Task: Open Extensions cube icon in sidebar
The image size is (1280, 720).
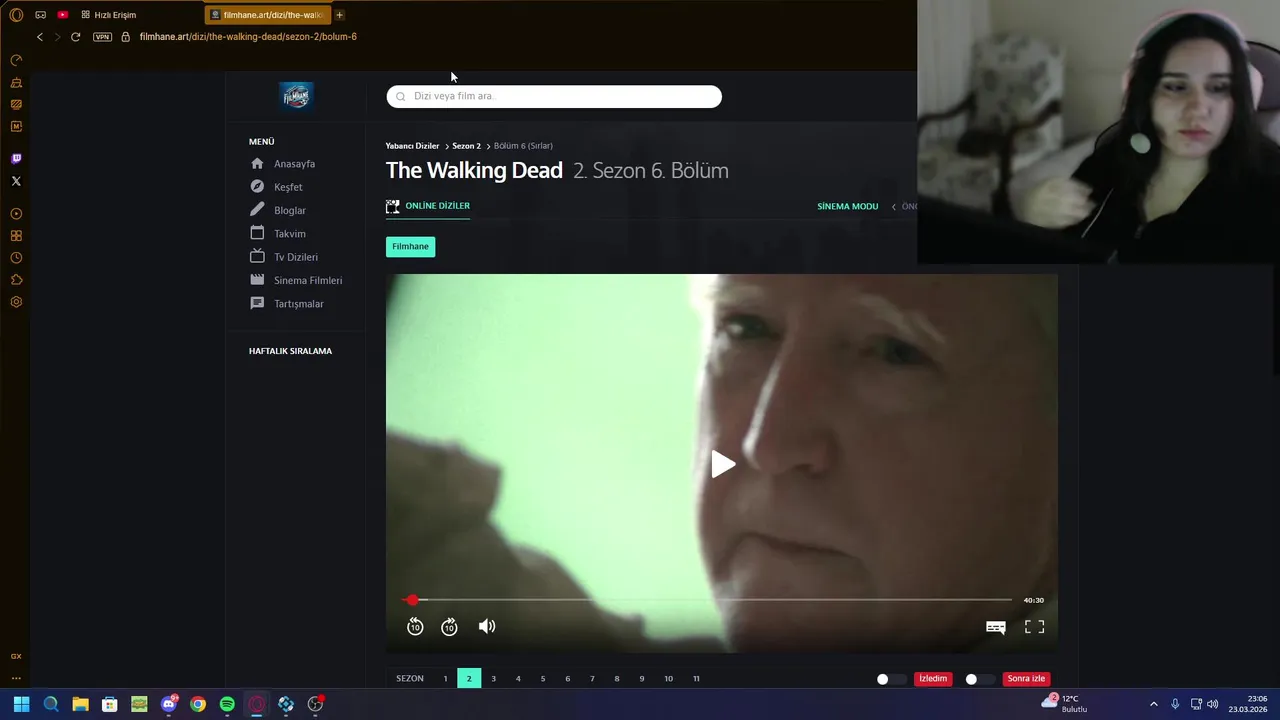Action: click(16, 280)
